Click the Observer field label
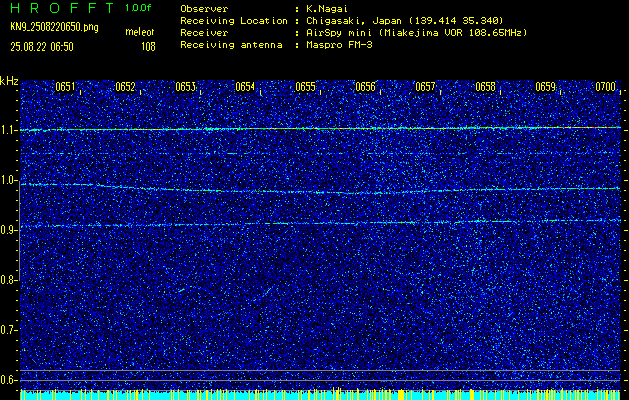This screenshot has height=400, width=629. (x=204, y=9)
